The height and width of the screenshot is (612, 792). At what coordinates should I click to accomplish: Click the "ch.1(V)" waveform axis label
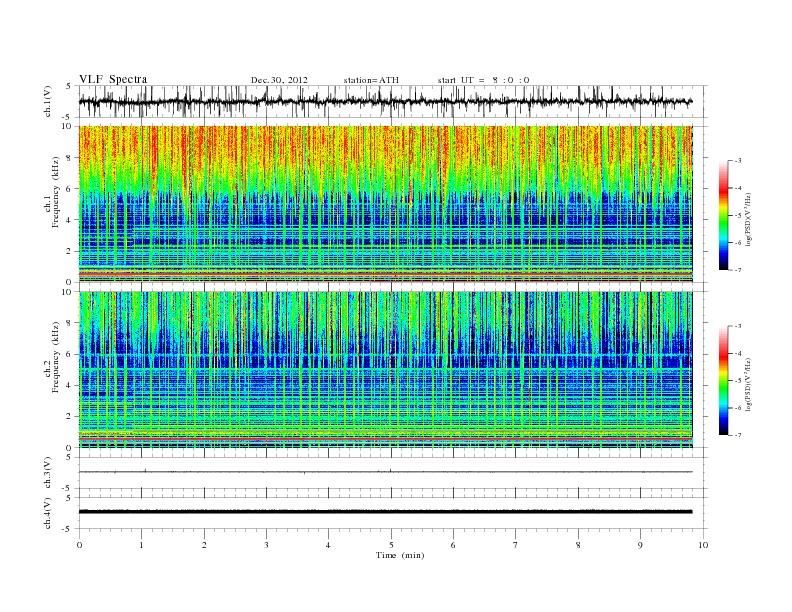tap(48, 101)
